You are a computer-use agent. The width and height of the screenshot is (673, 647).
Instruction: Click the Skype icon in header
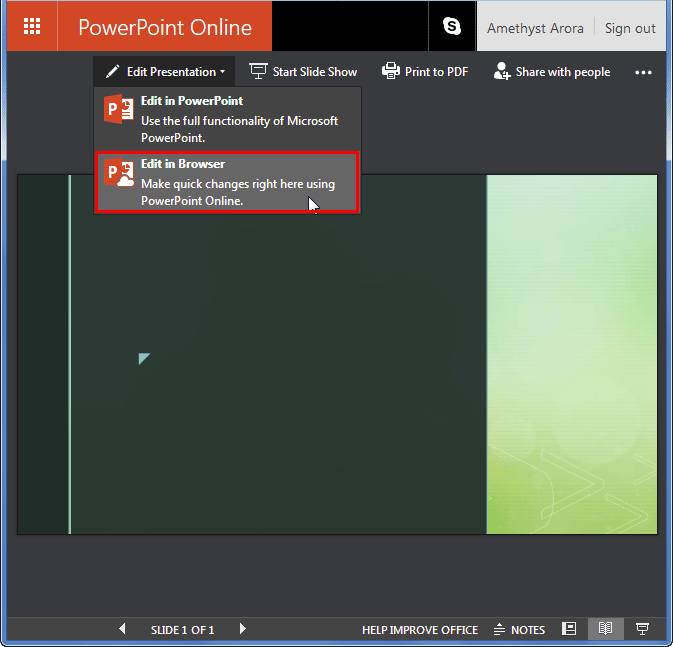(452, 26)
